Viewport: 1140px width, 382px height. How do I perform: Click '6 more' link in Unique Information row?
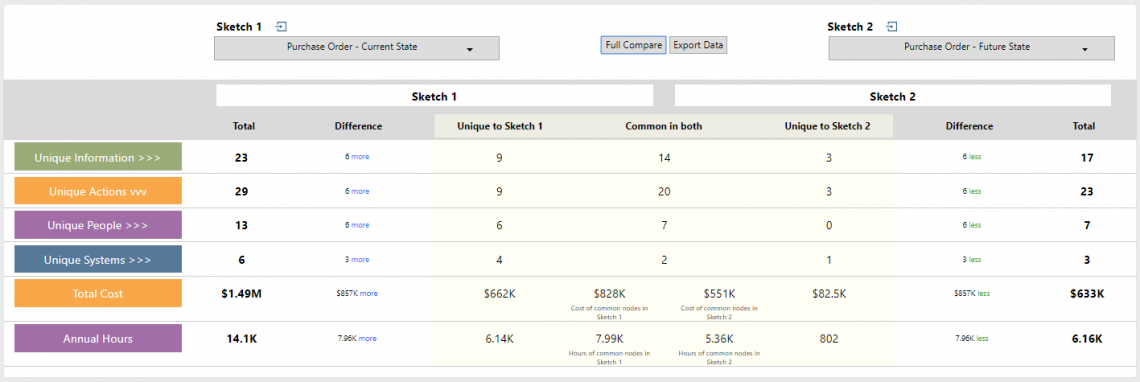point(357,156)
